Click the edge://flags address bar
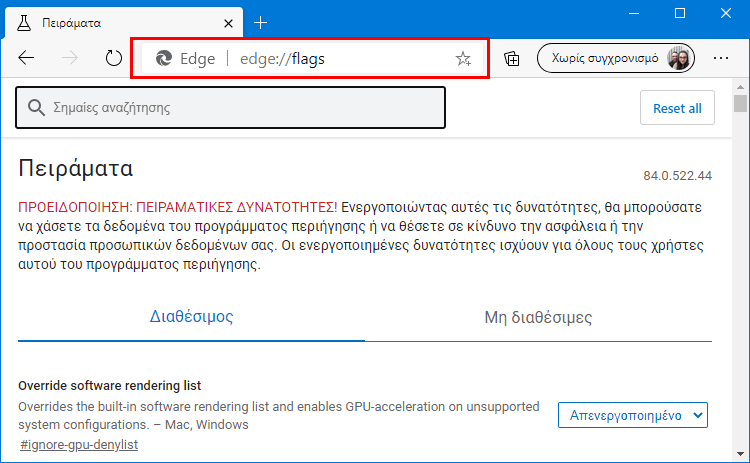 tap(310, 58)
